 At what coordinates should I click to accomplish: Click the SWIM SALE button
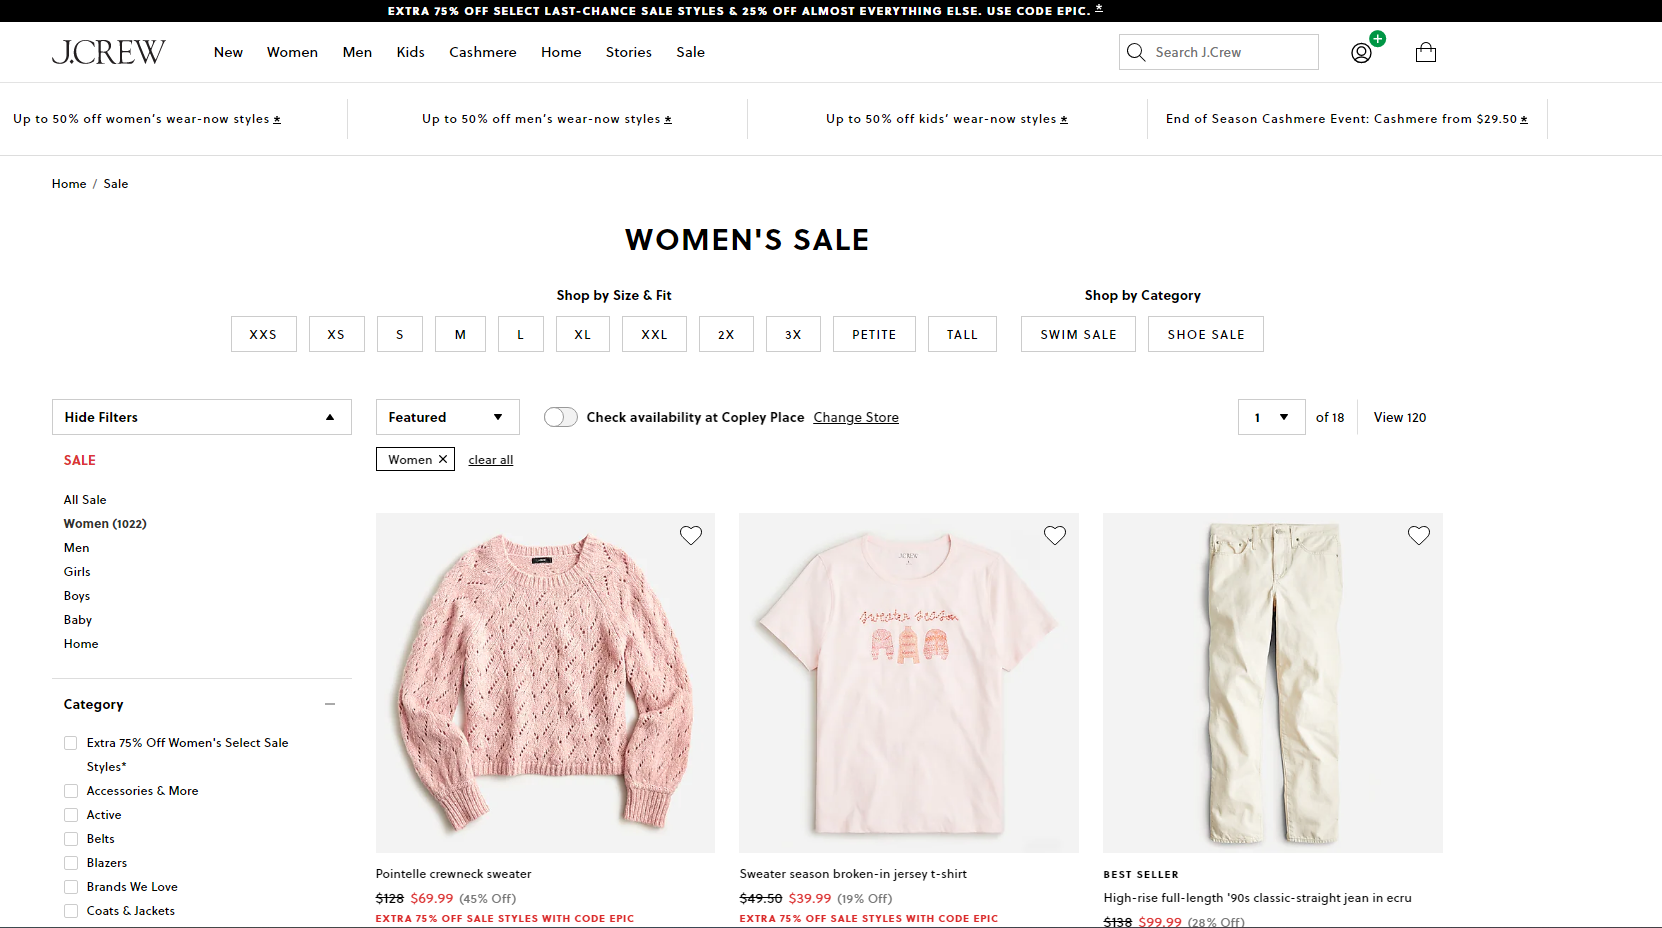[1078, 334]
